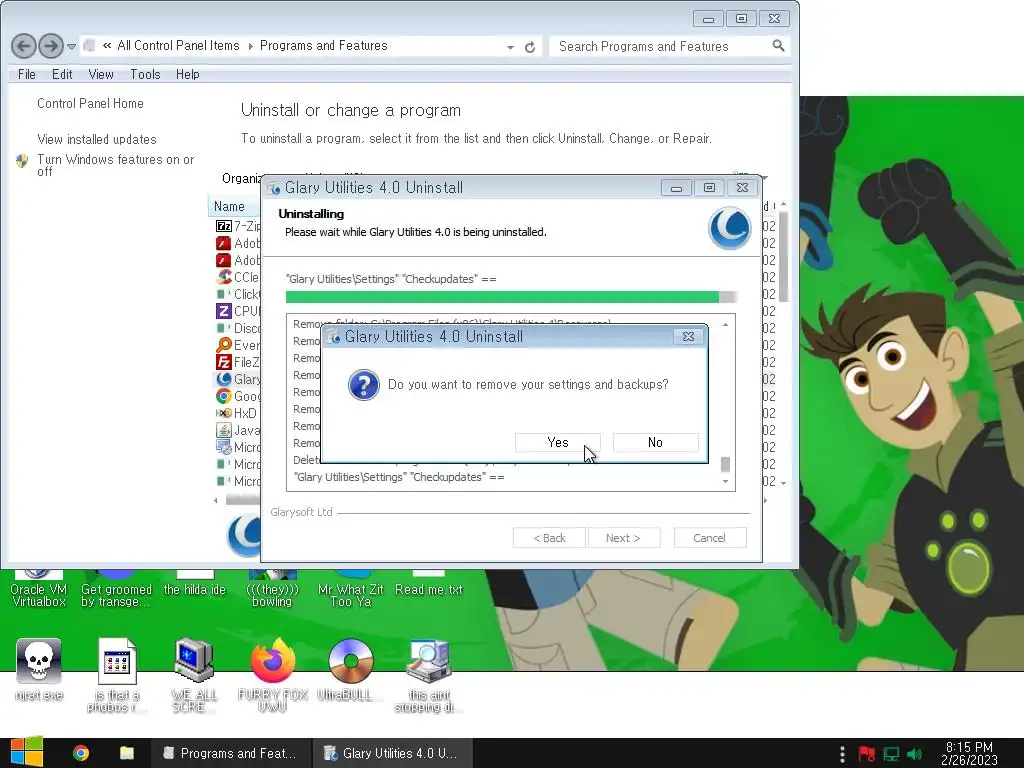This screenshot has height=768, width=1024.
Task: Click the Windows Start button
Action: point(26,753)
